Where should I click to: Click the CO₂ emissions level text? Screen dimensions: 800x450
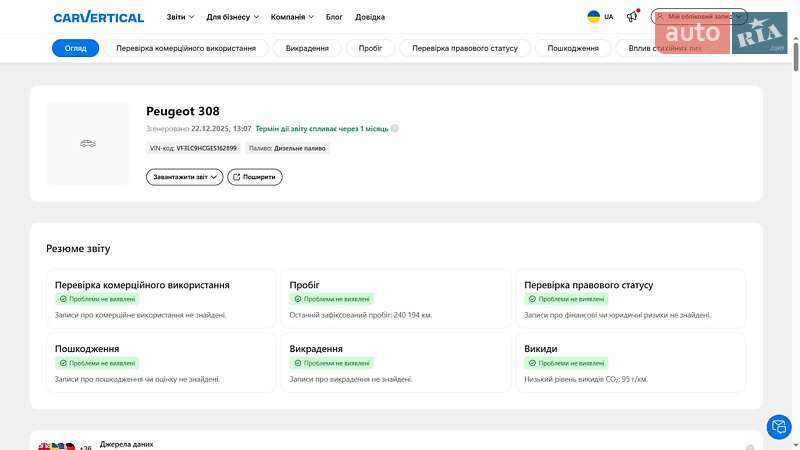(x=586, y=380)
